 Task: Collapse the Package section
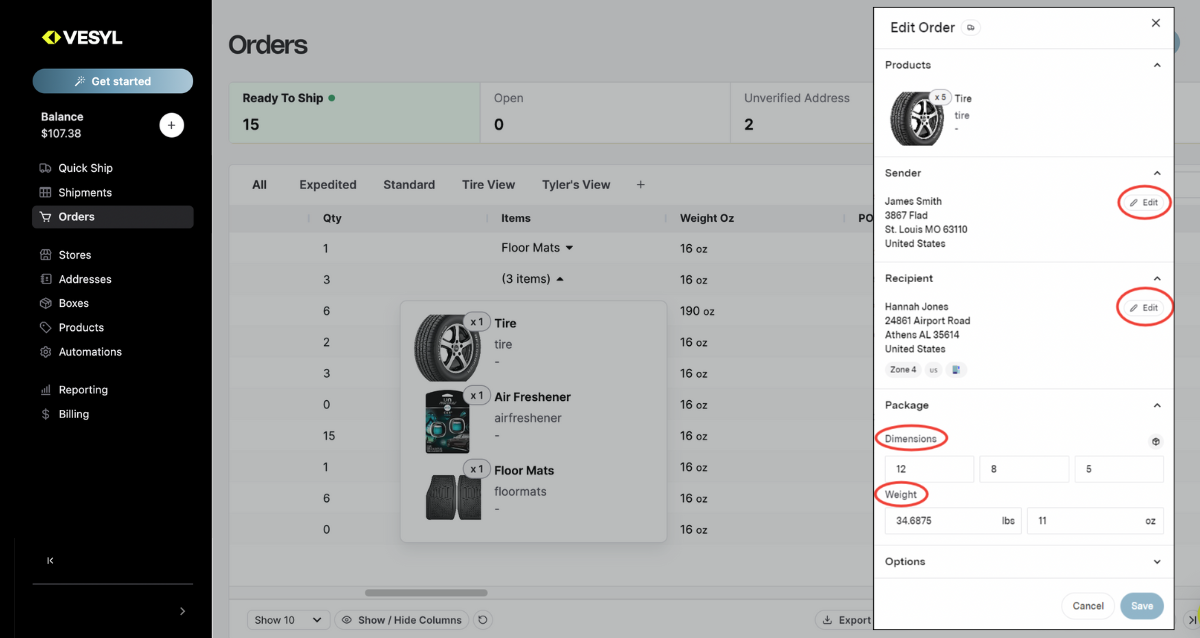coord(1157,405)
